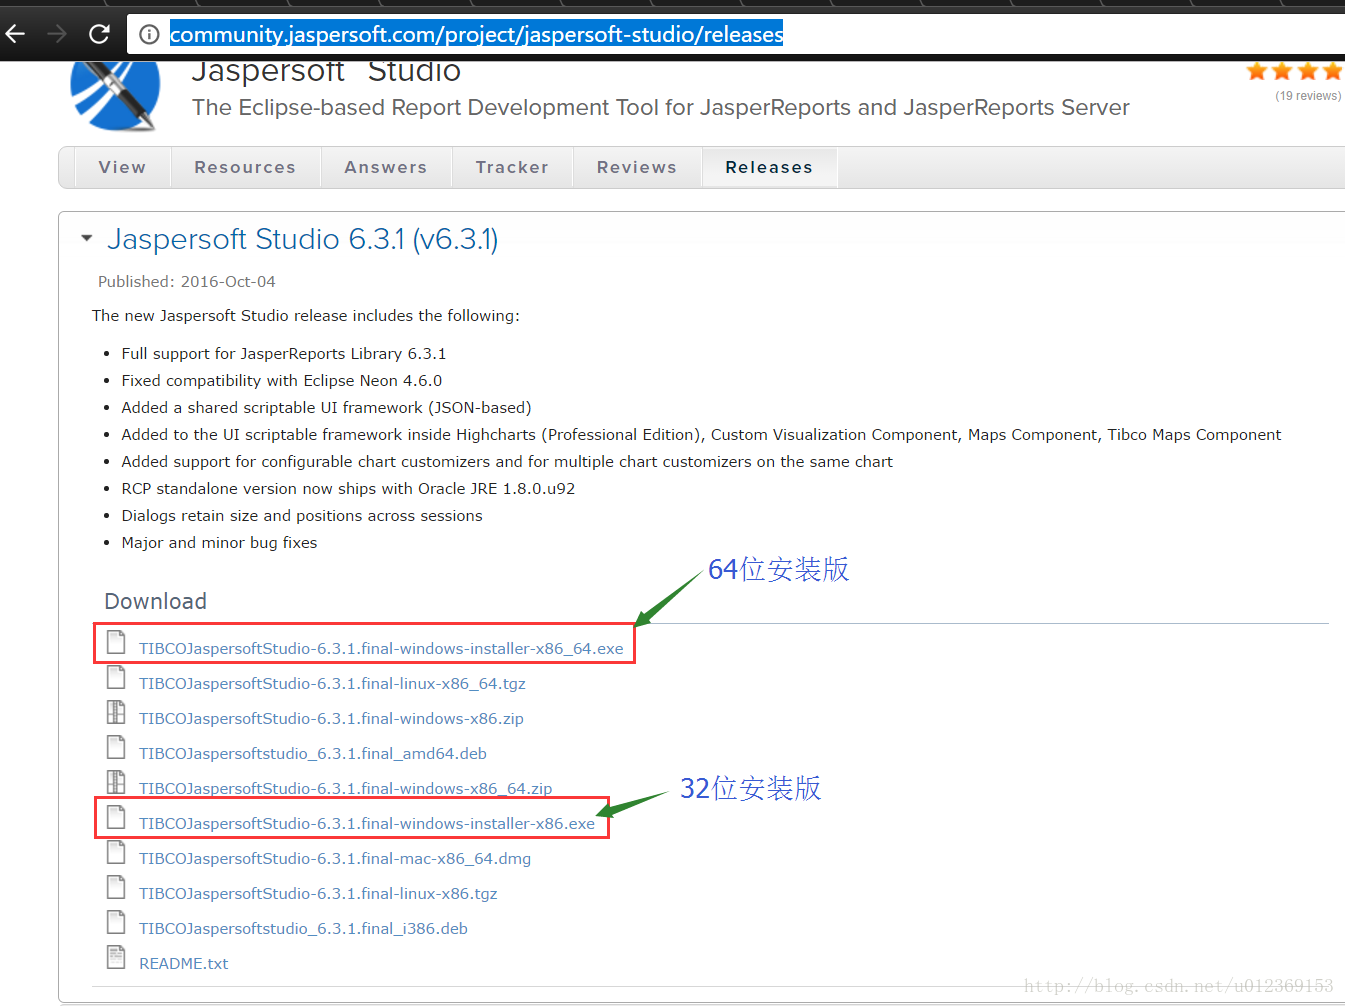Click archive icon beside windows-x86_64.zip
The width and height of the screenshot is (1345, 1006).
pyautogui.click(x=116, y=782)
